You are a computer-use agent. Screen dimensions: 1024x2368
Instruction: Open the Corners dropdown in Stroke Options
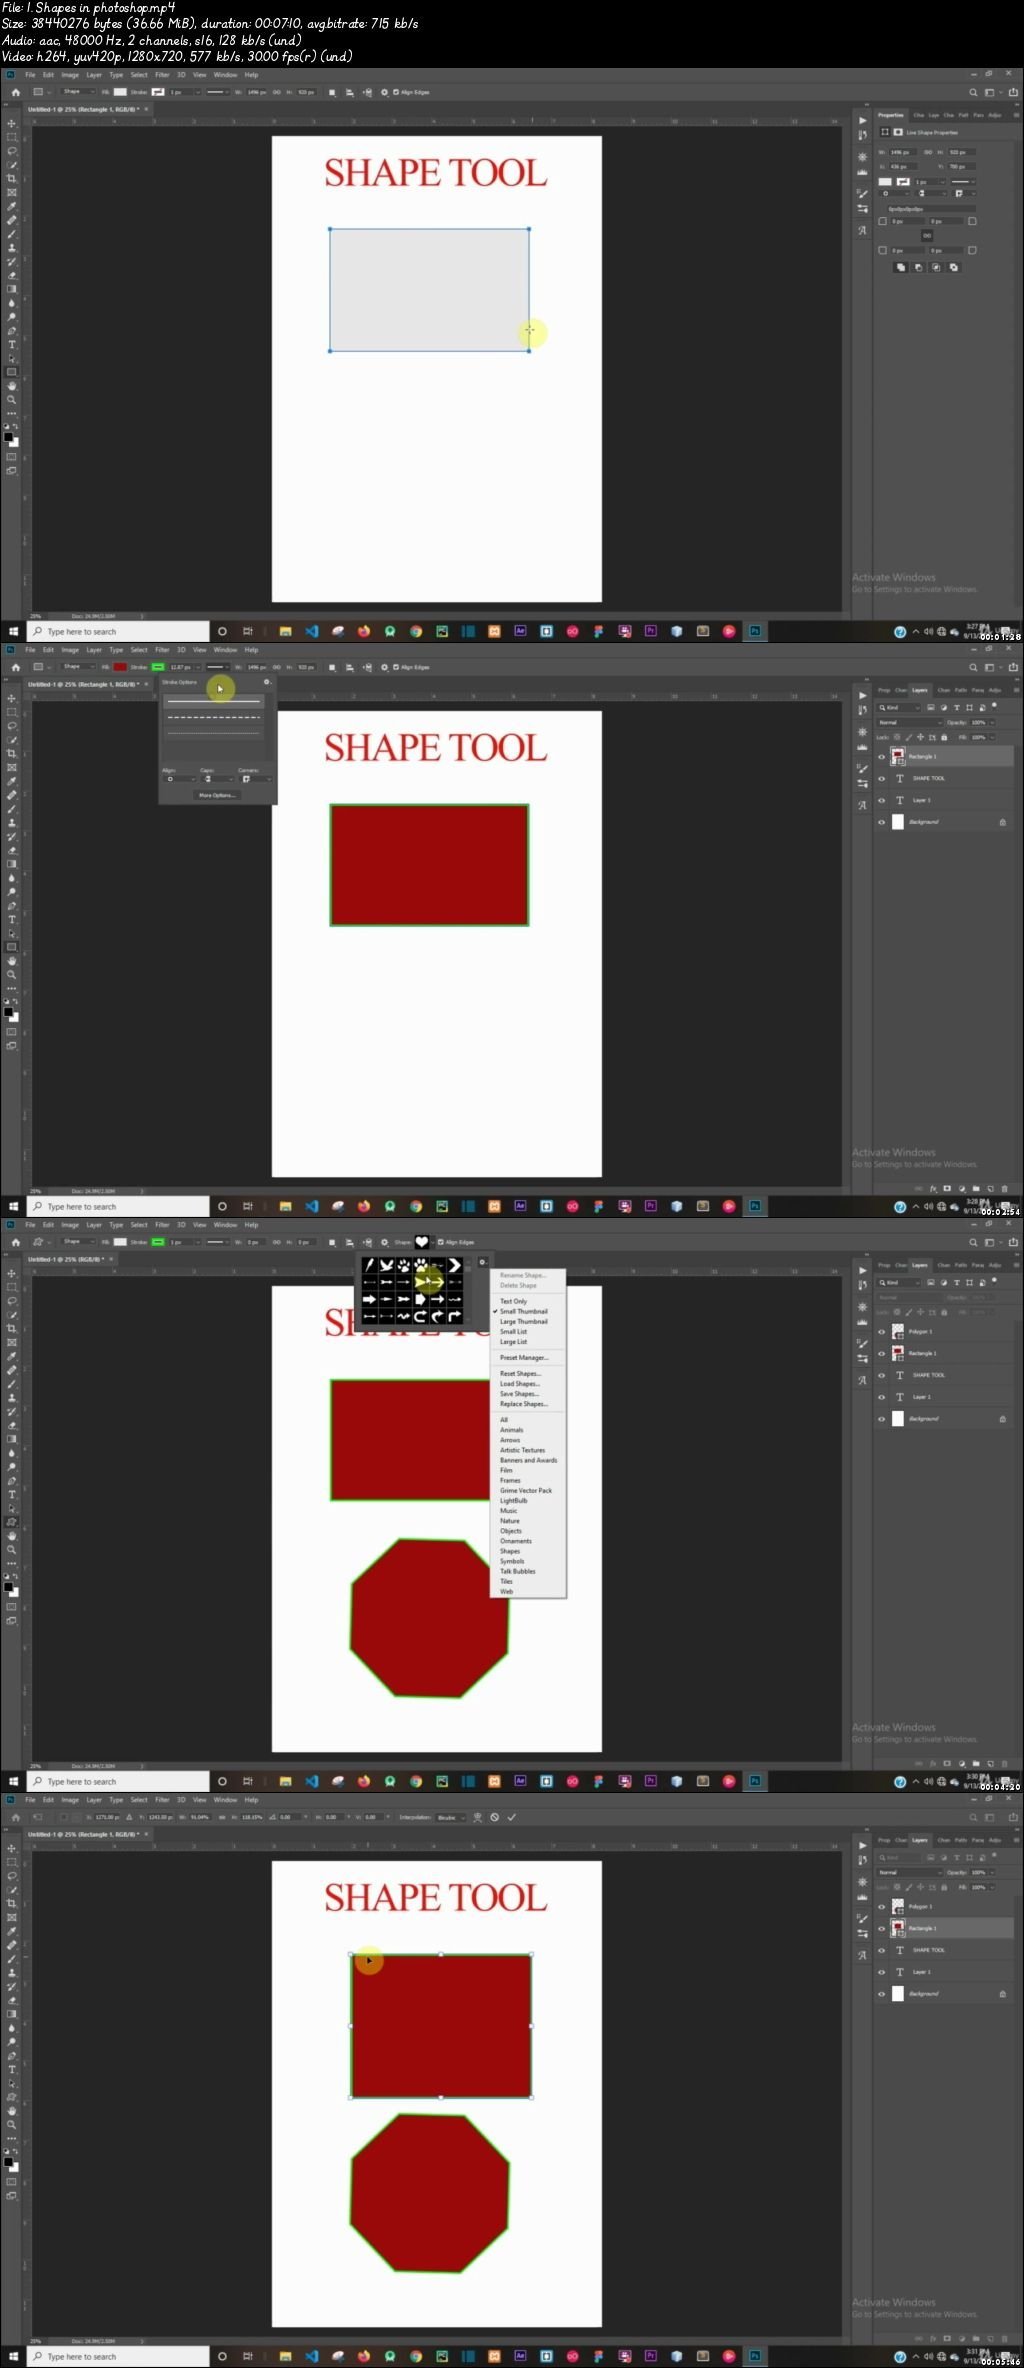click(x=254, y=779)
